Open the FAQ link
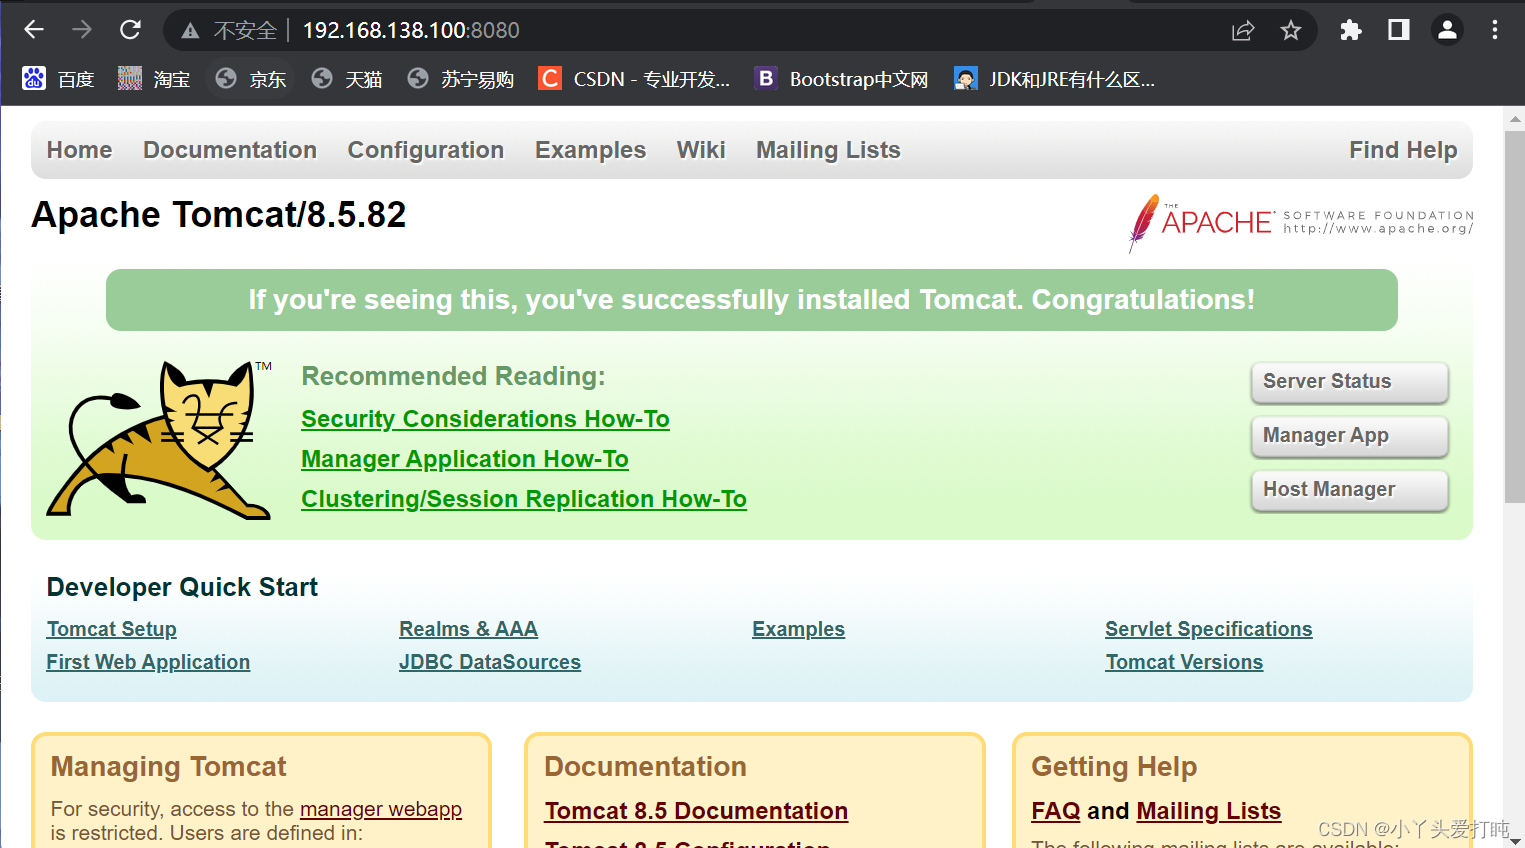Image resolution: width=1525 pixels, height=848 pixels. [1056, 811]
